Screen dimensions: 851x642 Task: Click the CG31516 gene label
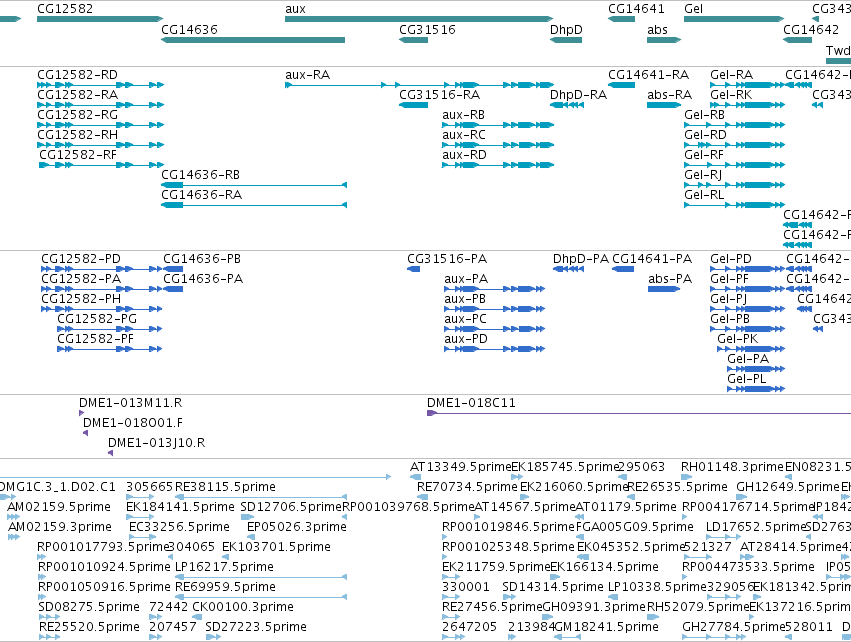[427, 29]
